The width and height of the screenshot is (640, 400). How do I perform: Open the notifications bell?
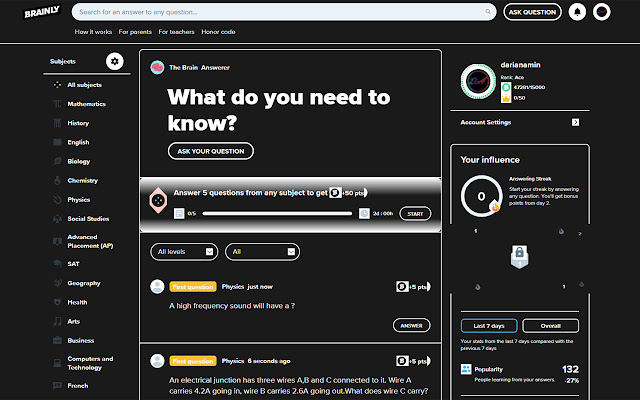(x=577, y=12)
